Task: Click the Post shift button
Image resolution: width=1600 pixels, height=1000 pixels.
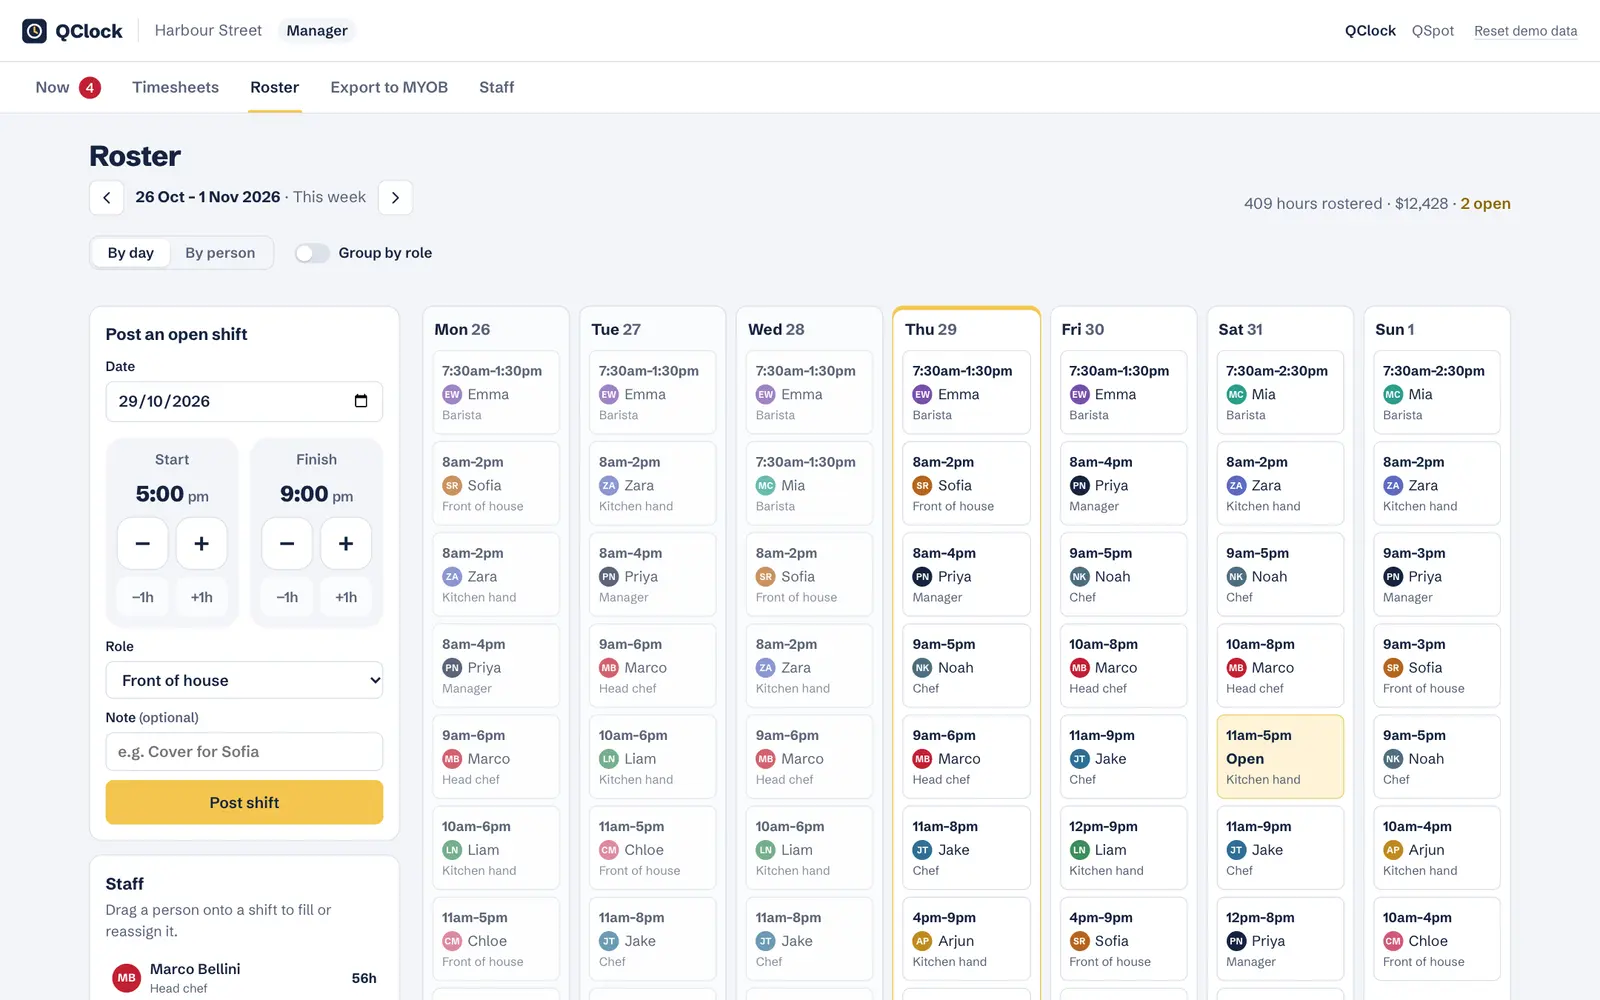Action: 244,802
